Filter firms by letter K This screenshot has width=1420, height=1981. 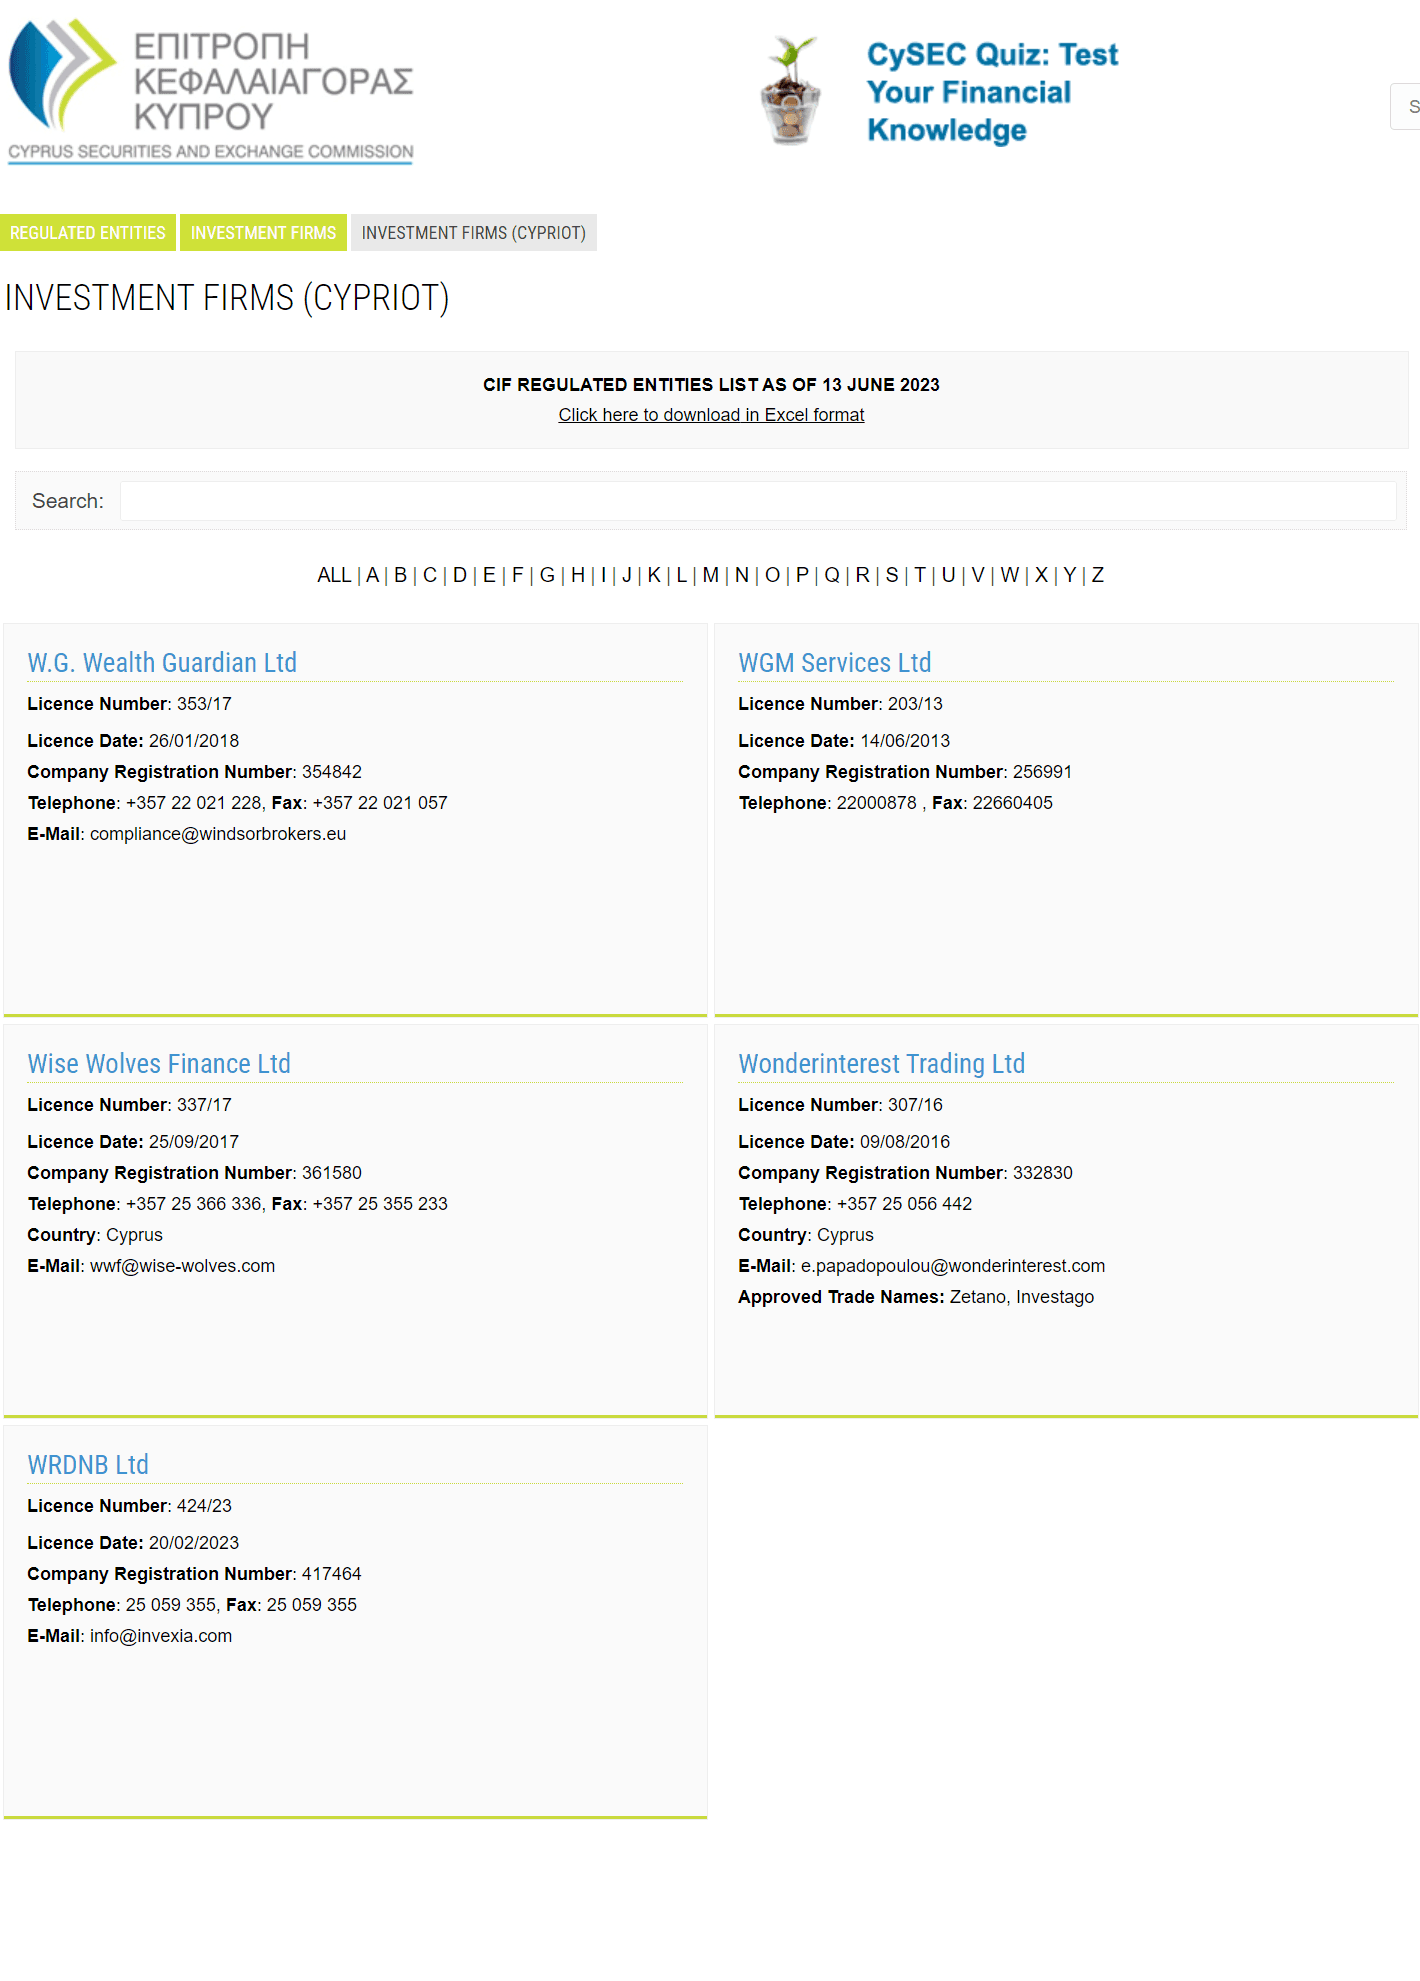click(654, 575)
